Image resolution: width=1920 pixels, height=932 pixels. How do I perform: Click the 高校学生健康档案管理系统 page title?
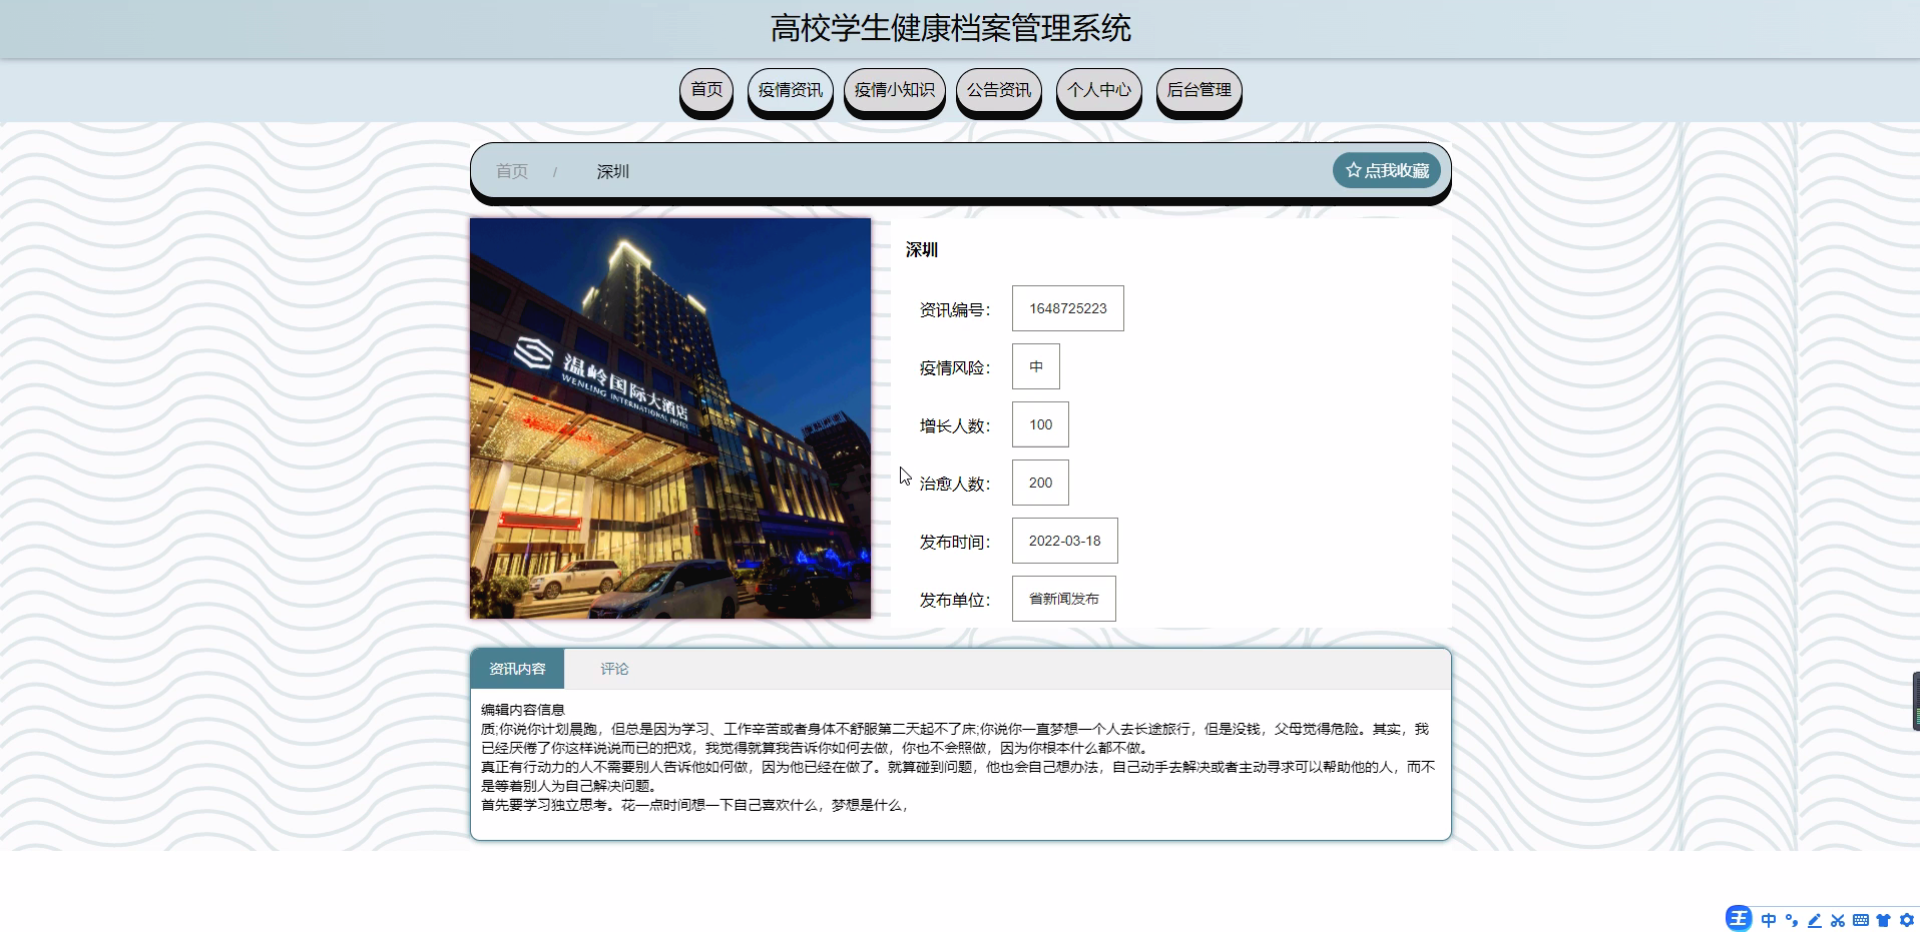click(x=950, y=28)
